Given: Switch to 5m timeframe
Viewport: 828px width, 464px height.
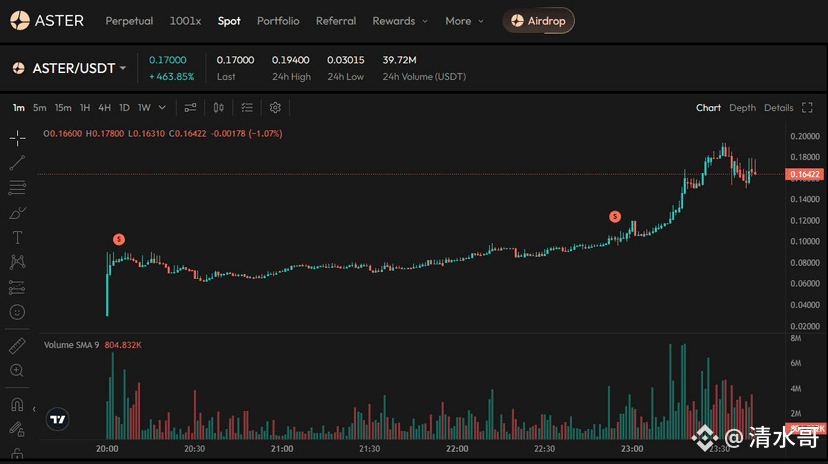Looking at the screenshot, I should coord(40,108).
